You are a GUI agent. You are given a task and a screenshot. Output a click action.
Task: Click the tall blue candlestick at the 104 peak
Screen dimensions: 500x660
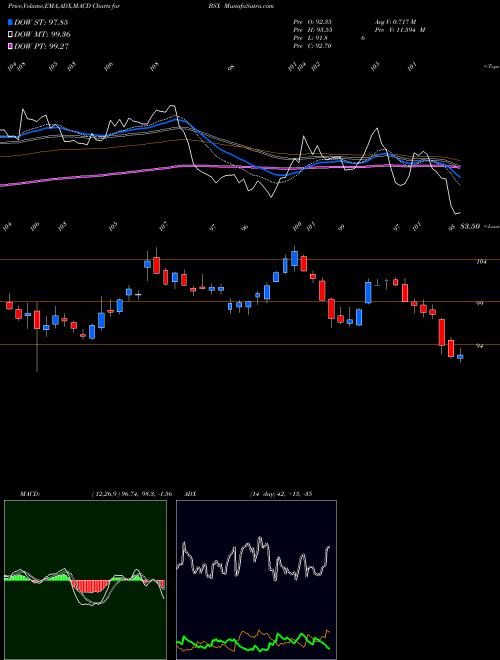[295, 258]
